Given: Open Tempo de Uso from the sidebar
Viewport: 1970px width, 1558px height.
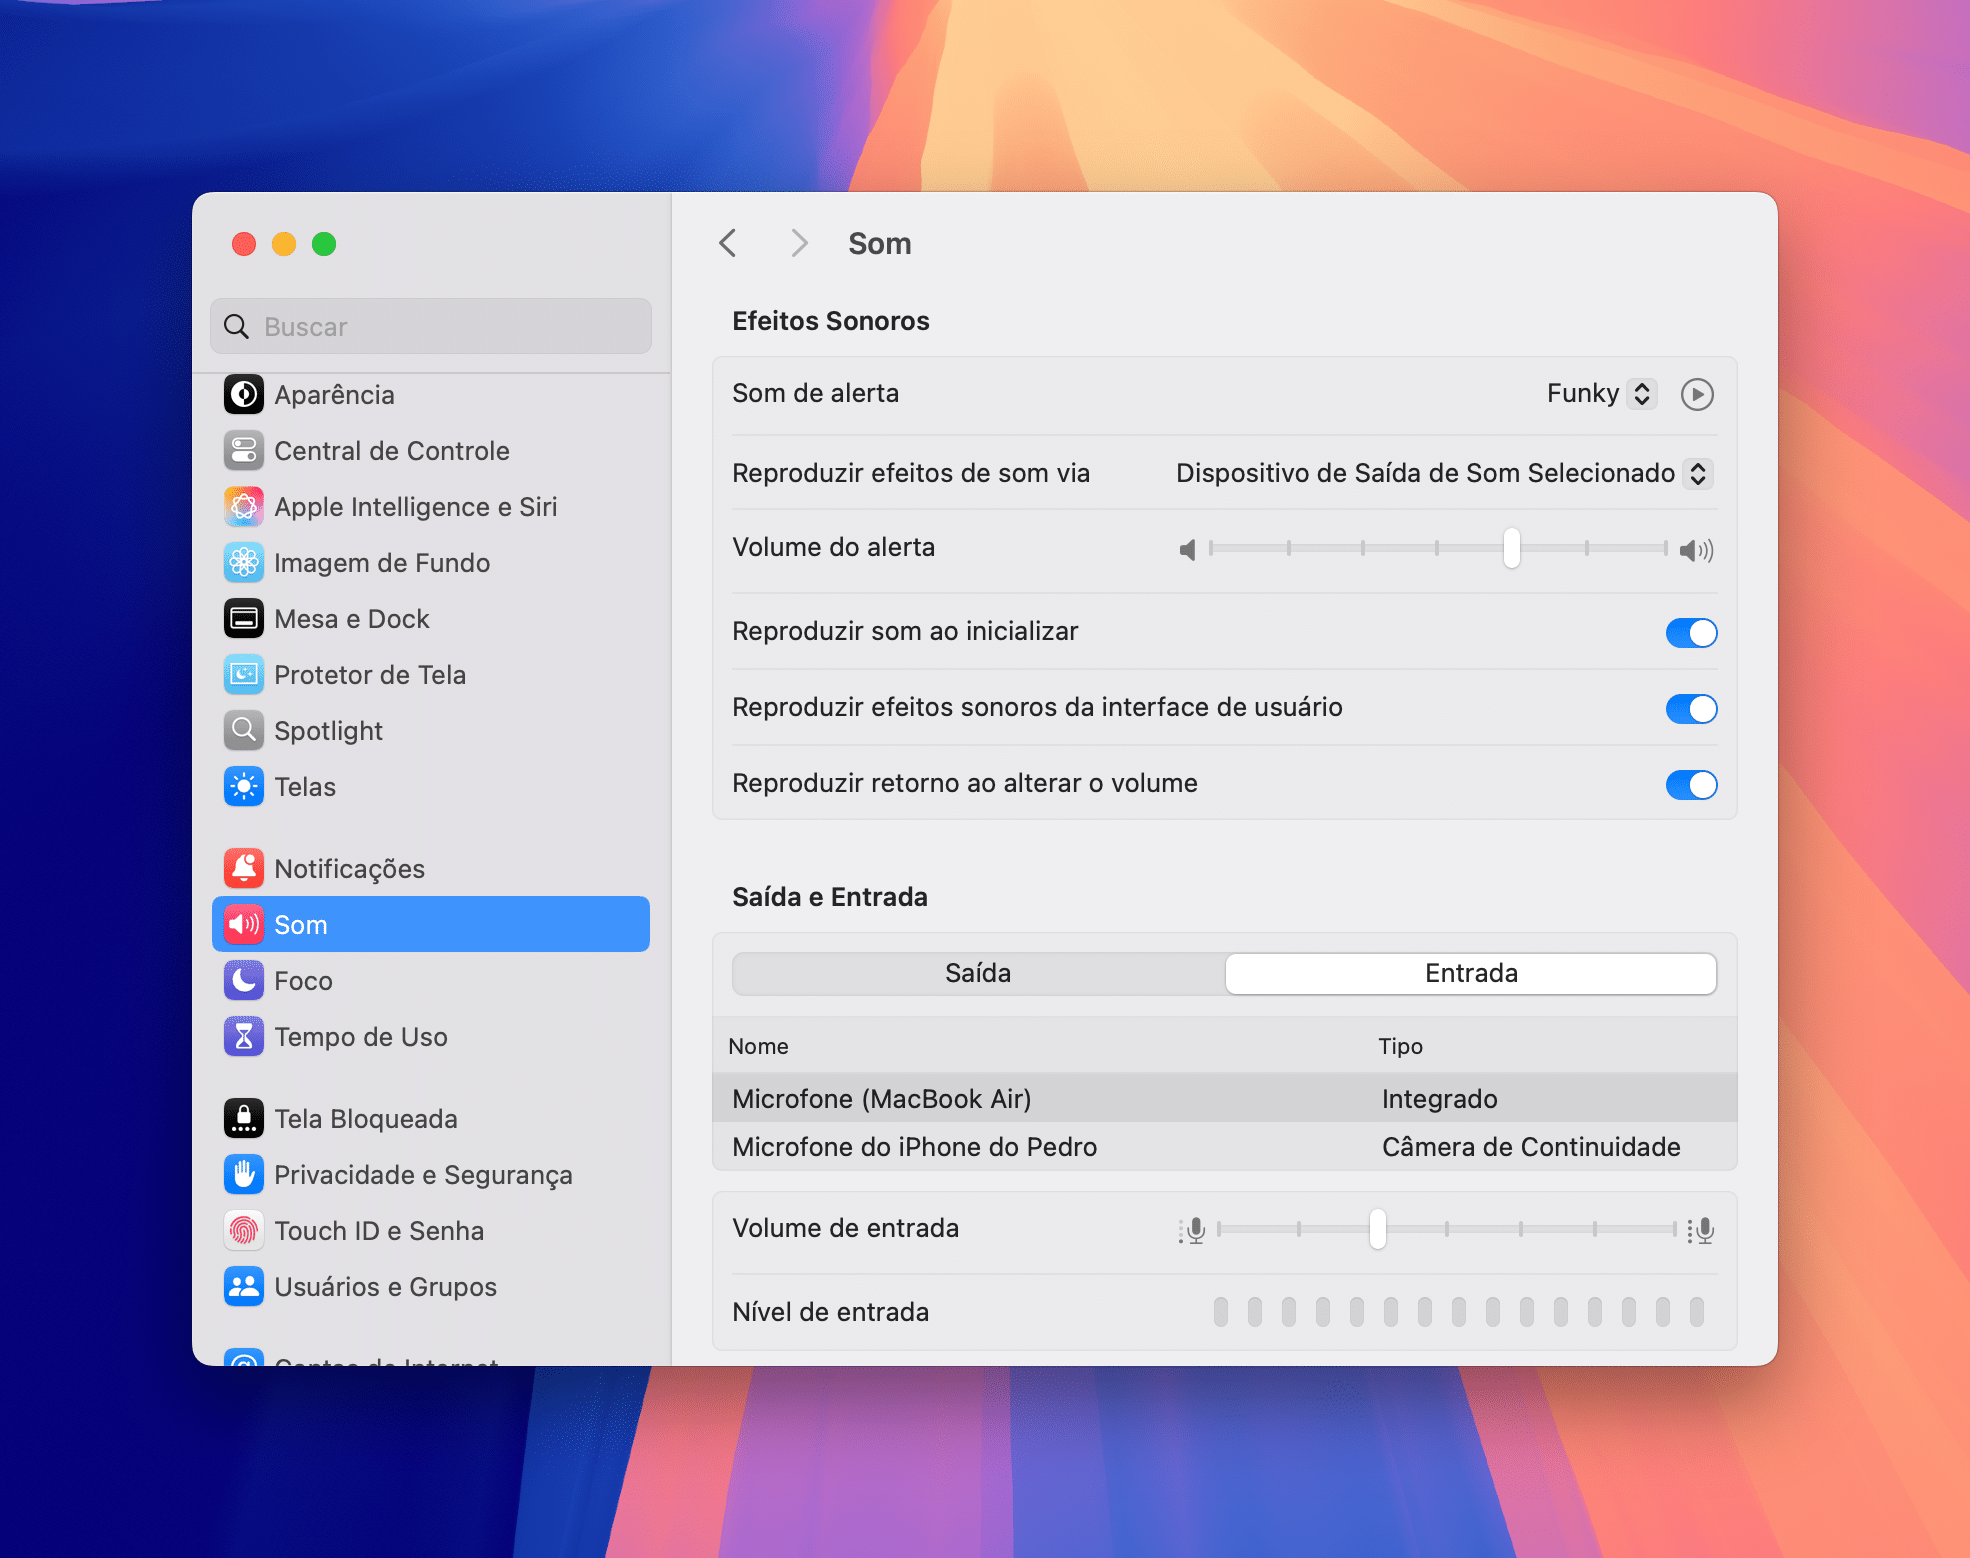Looking at the screenshot, I should [431, 1037].
